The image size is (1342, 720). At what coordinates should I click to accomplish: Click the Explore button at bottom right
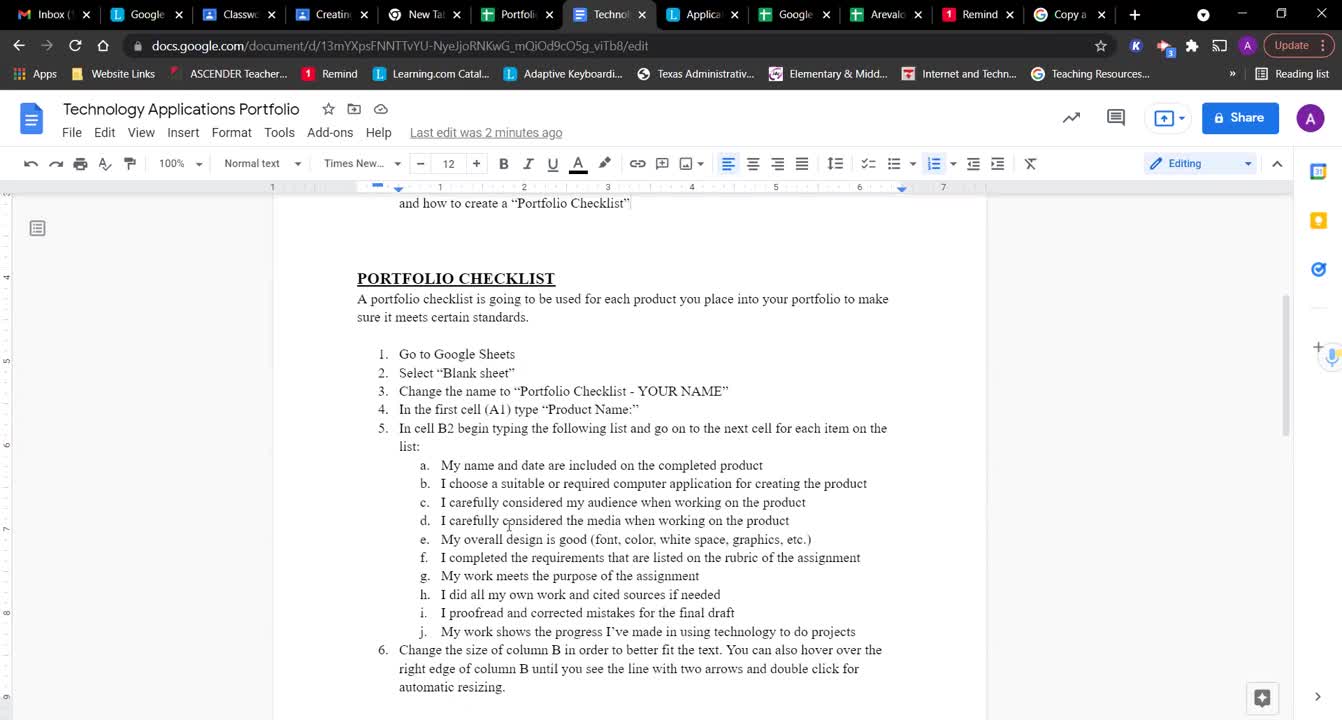click(x=1262, y=697)
